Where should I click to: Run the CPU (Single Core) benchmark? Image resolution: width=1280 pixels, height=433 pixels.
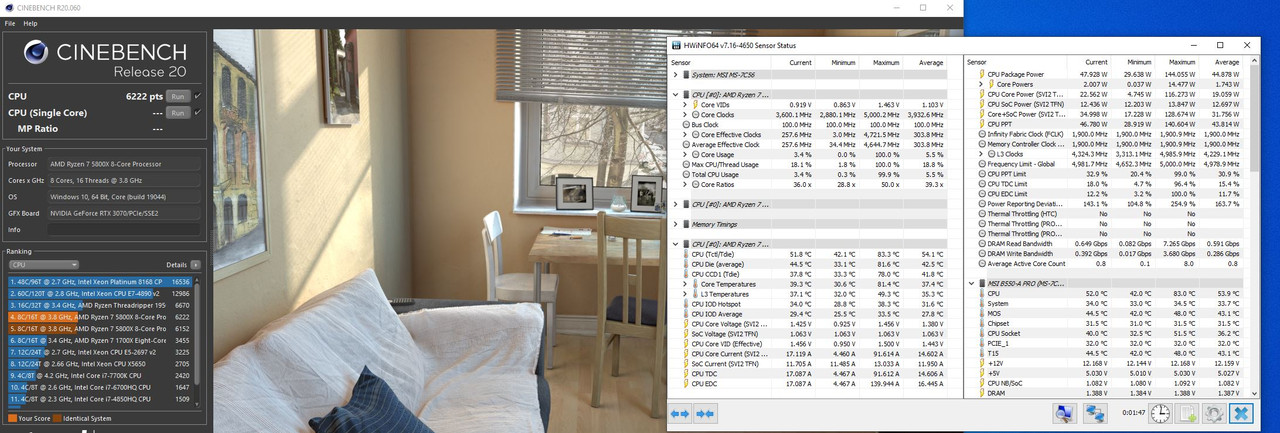pyautogui.click(x=178, y=113)
